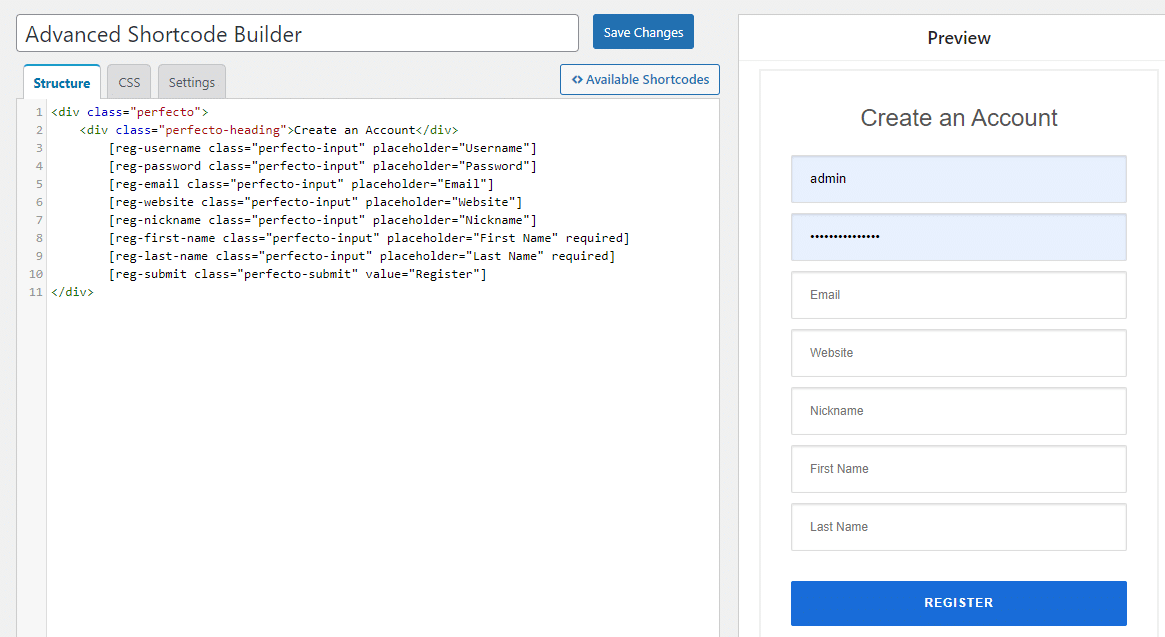Save changes with the Save Changes button

[x=643, y=32]
